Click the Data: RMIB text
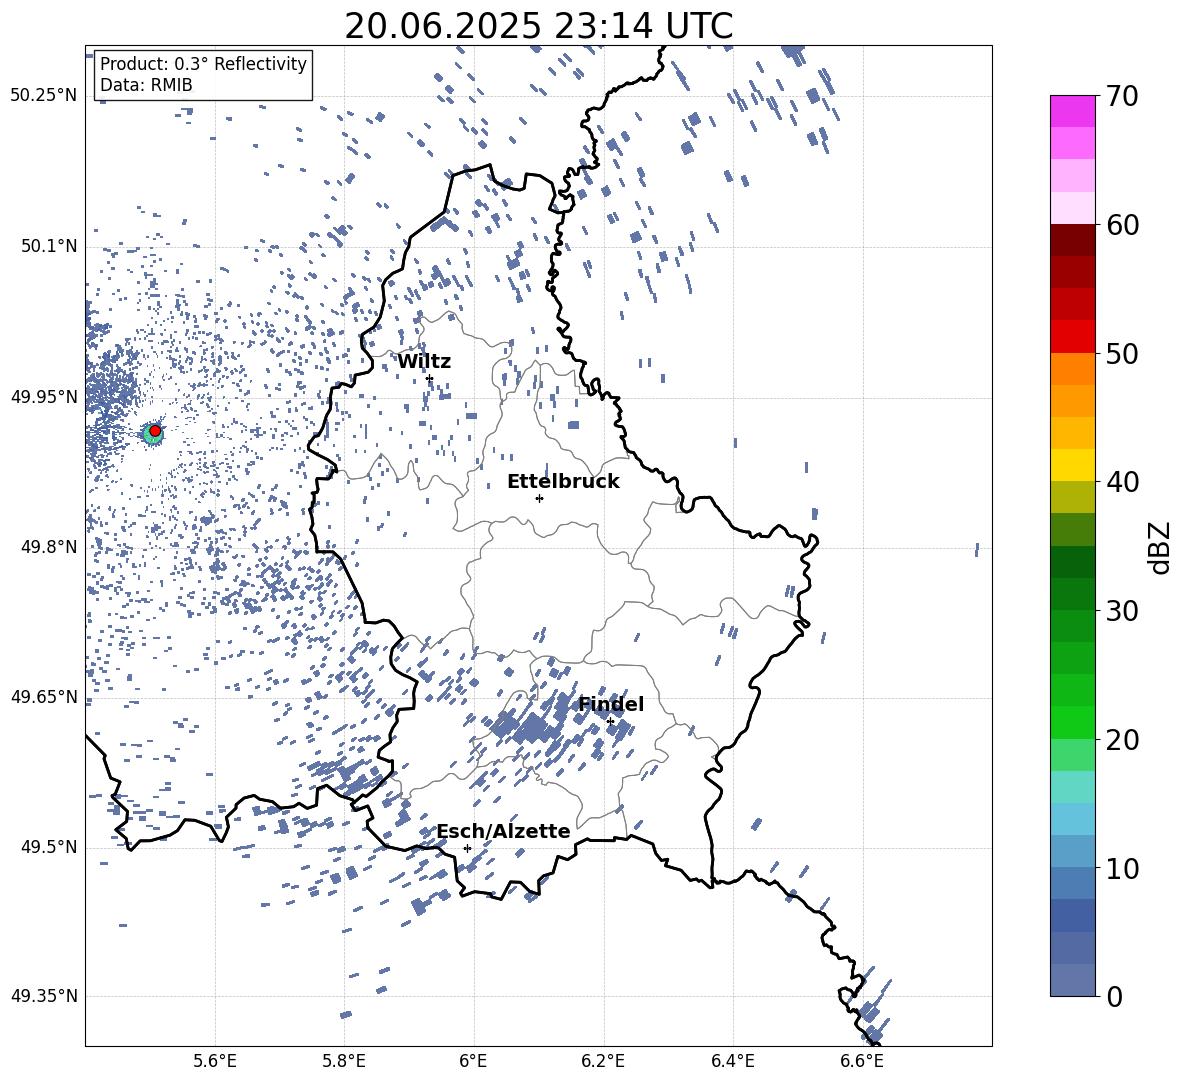This screenshot has width=1184, height=1081. coord(146,85)
